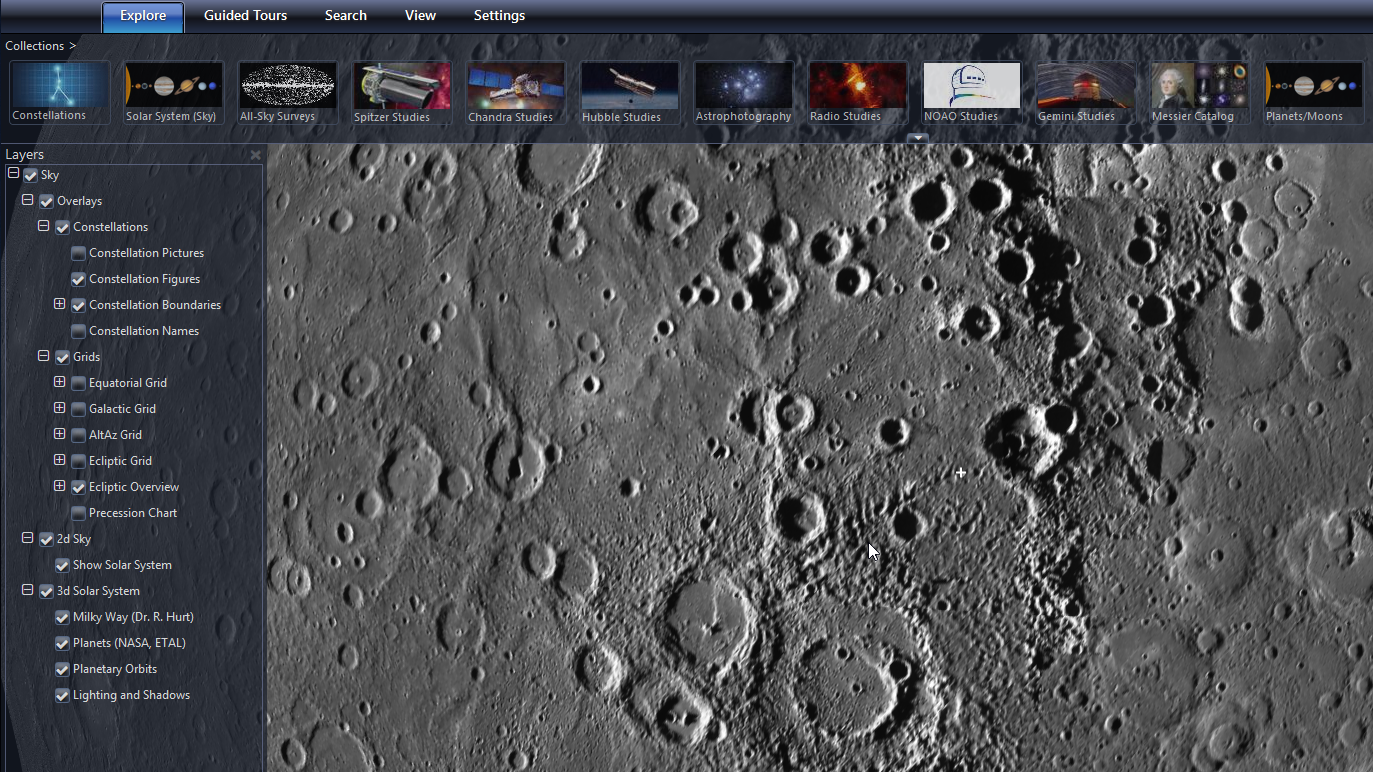This screenshot has width=1373, height=772.
Task: Expand the Ecliptic Overview node
Action: tap(60, 486)
